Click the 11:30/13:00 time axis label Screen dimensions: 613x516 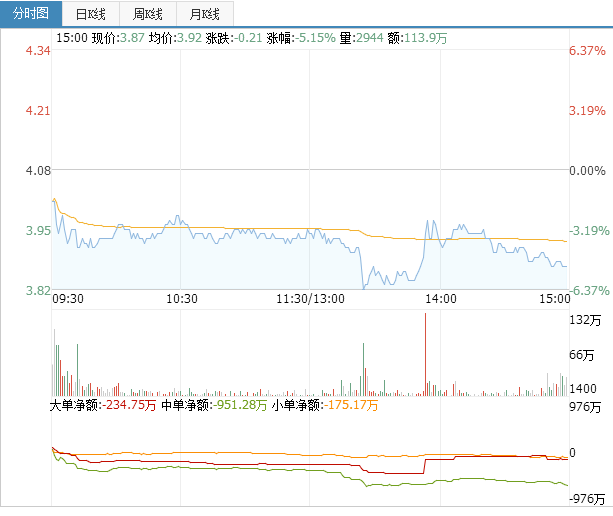pyautogui.click(x=310, y=299)
